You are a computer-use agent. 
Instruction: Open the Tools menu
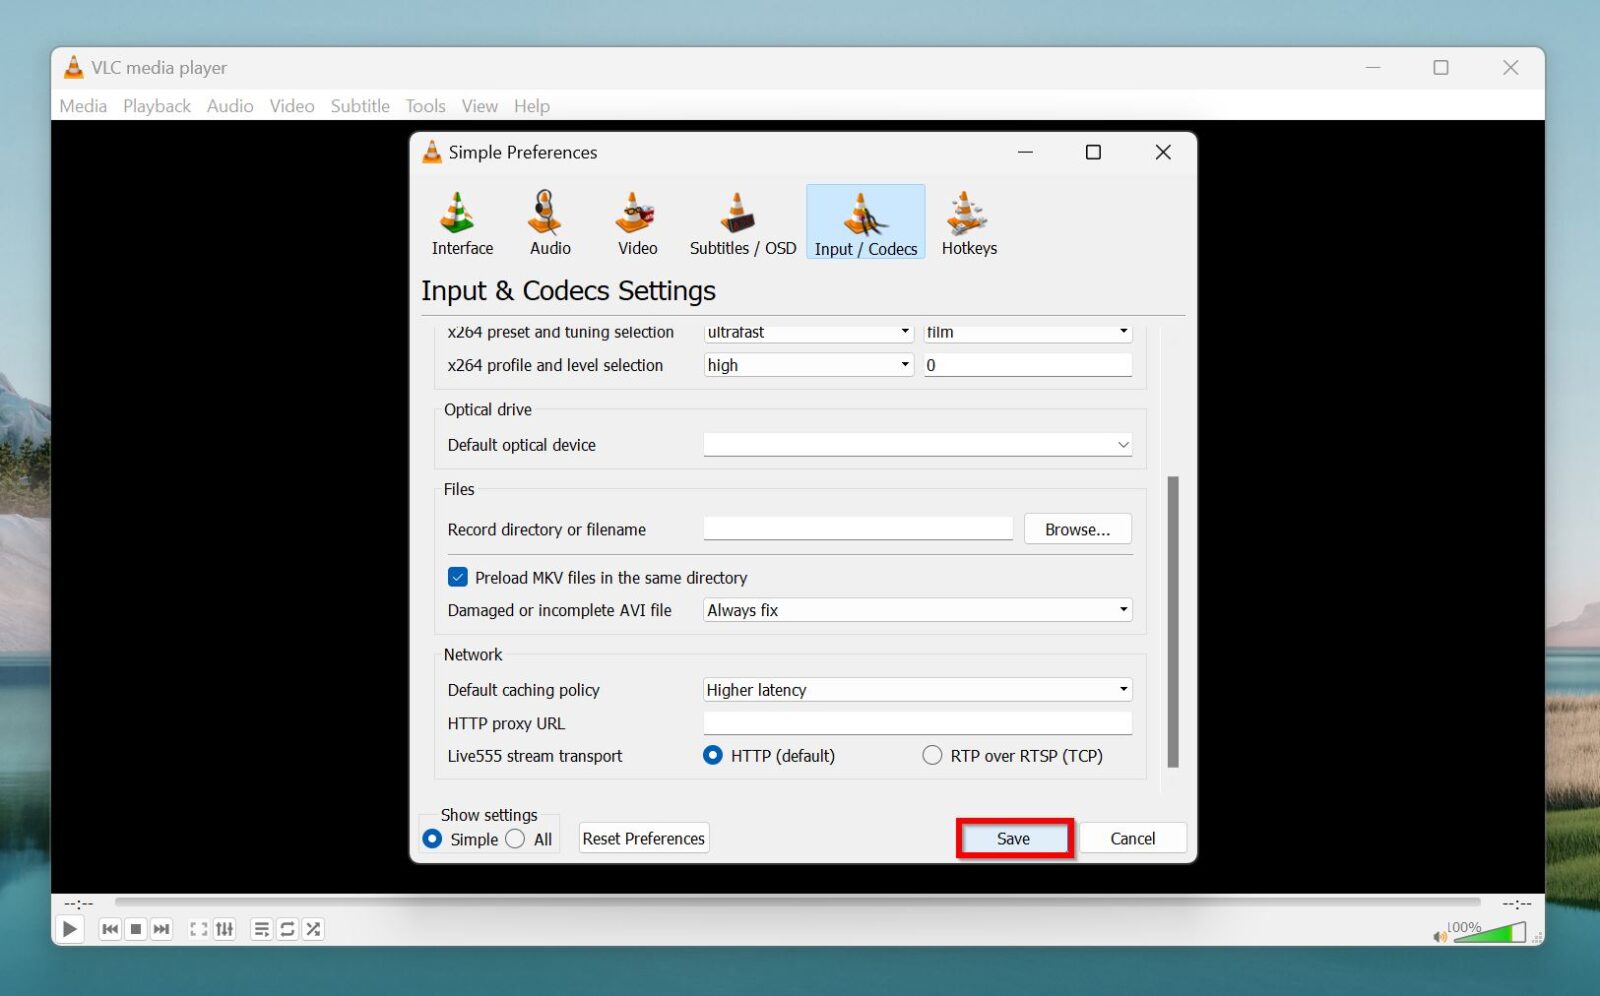pos(424,105)
